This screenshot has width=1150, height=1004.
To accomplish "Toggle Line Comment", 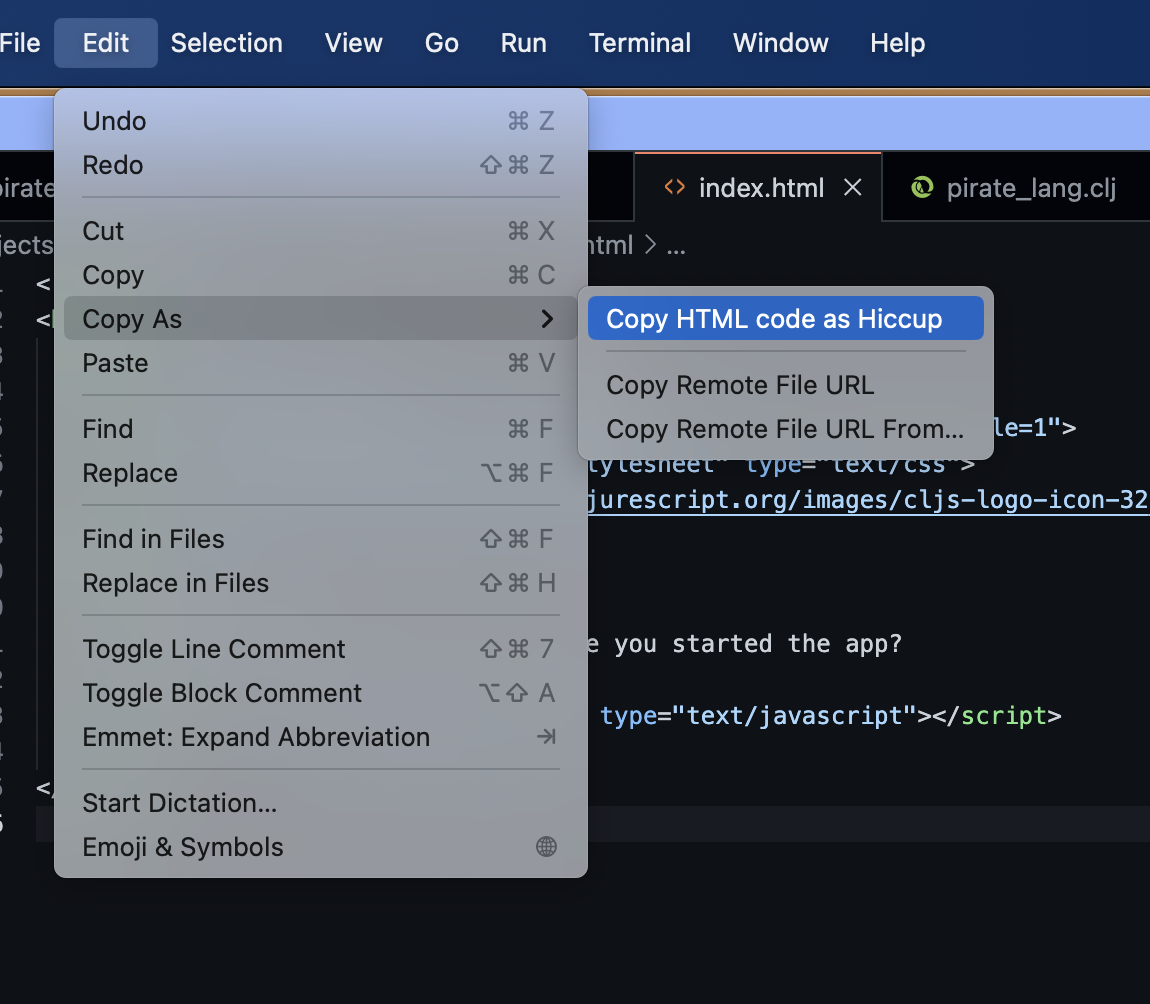I will tap(214, 649).
